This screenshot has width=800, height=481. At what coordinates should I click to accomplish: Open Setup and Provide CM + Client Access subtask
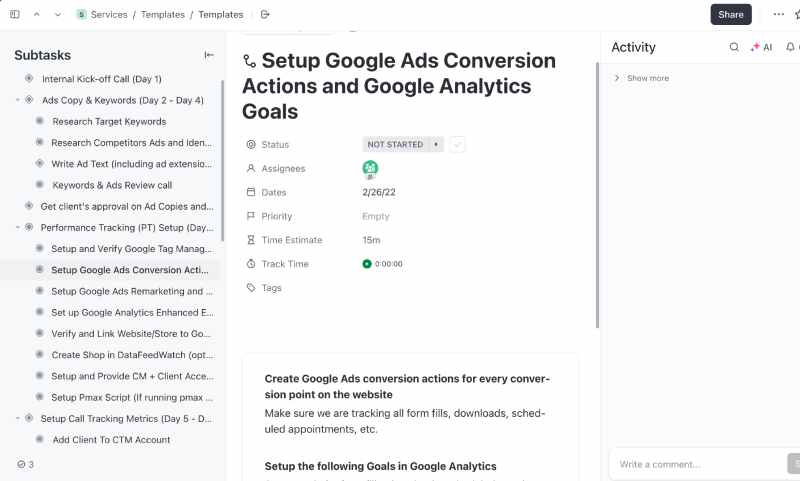[x=132, y=376]
